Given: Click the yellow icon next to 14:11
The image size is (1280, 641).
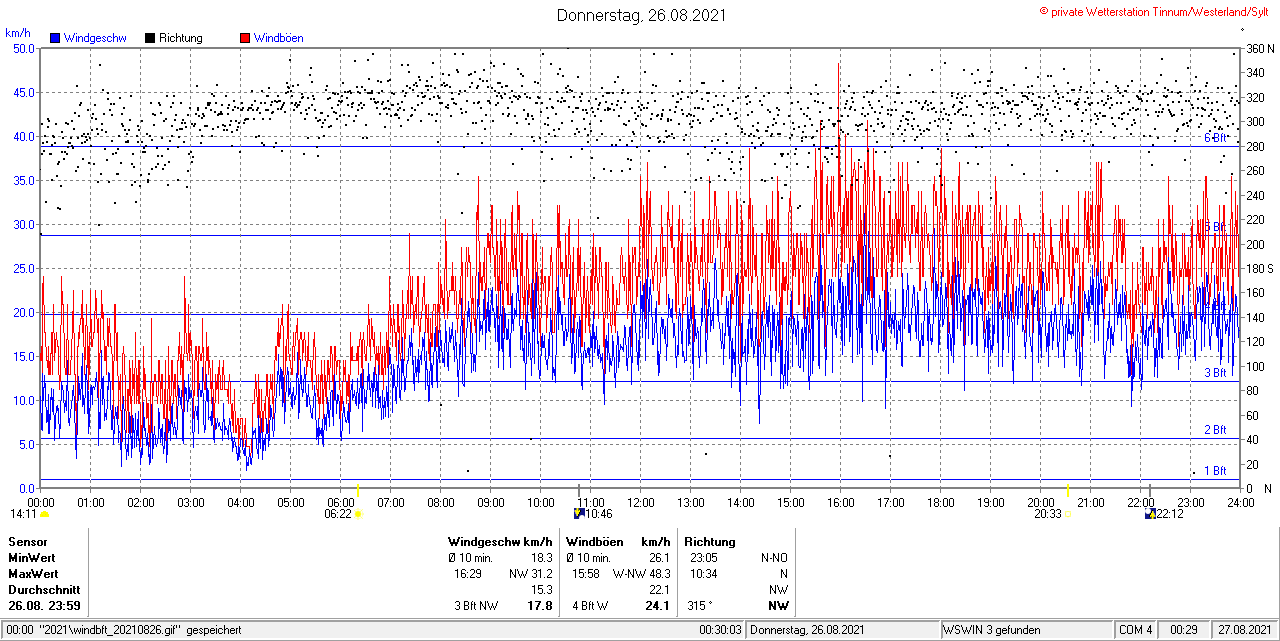Looking at the screenshot, I should [44, 514].
